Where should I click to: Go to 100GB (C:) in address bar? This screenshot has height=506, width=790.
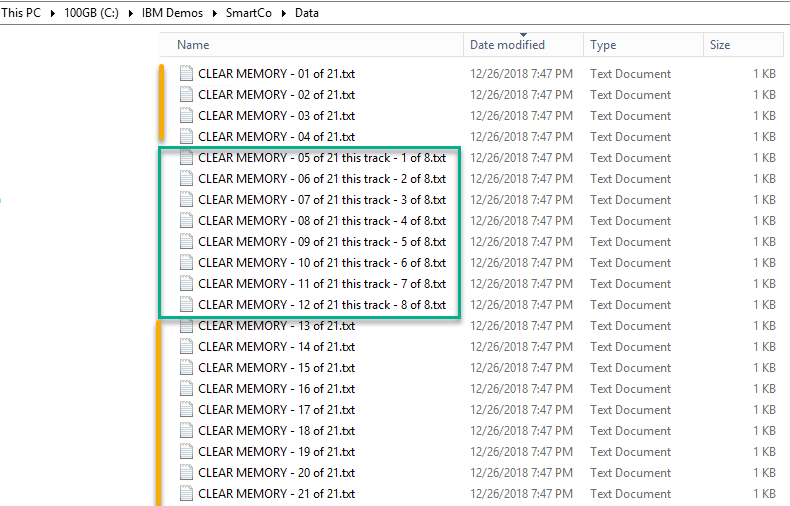[x=91, y=13]
